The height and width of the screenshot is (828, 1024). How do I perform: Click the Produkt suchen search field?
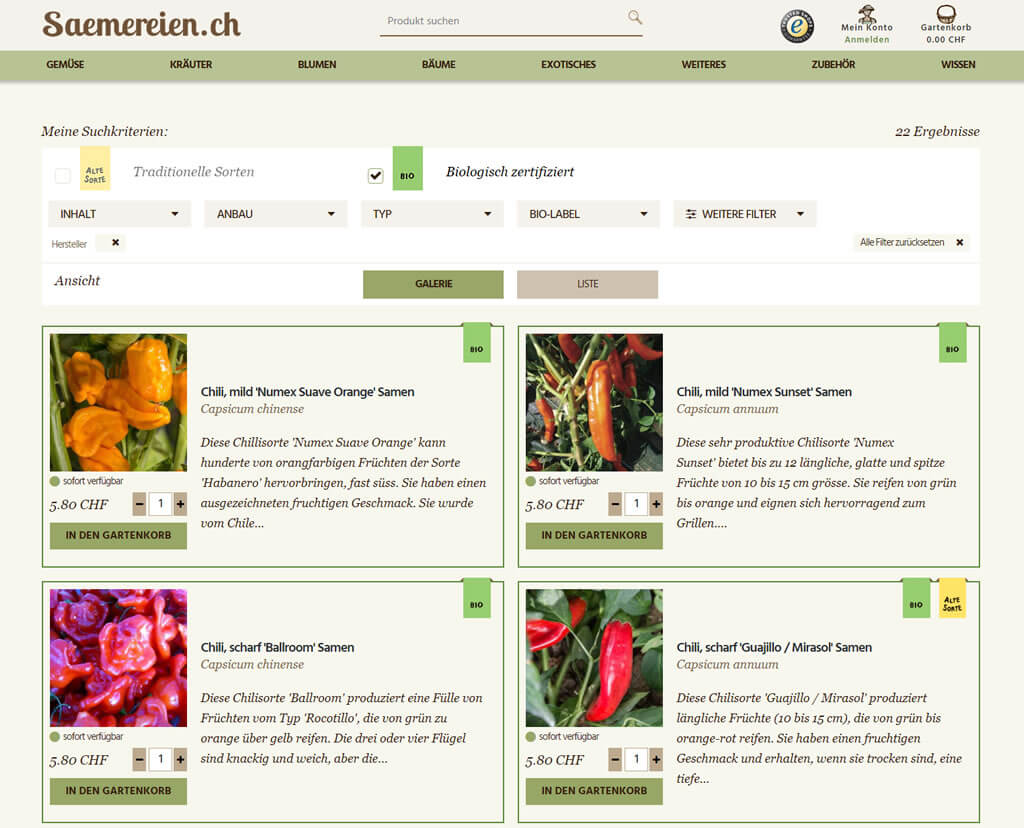click(500, 21)
